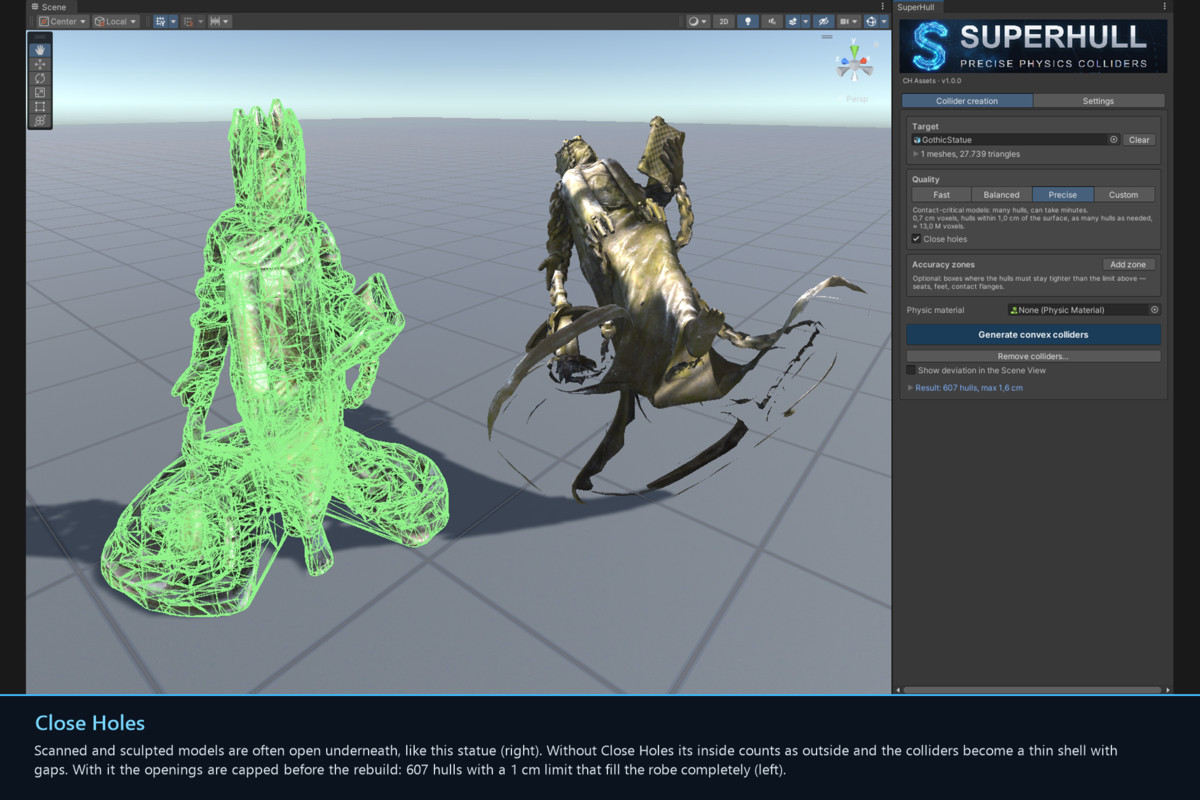Click the CH Assets v1.0.0 label
This screenshot has height=800, width=1200.
tap(931, 81)
